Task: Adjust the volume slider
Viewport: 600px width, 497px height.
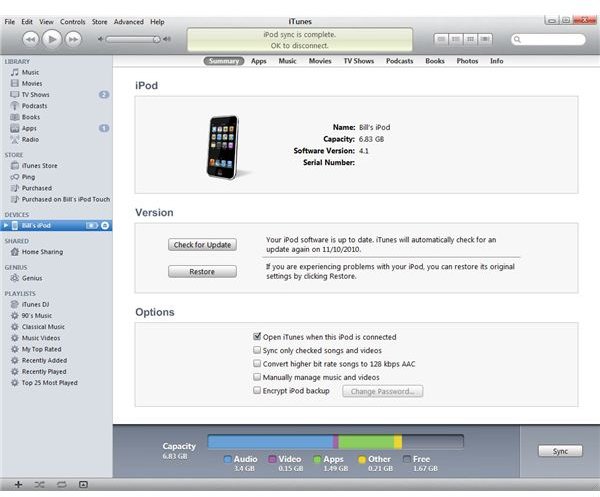Action: 133,39
